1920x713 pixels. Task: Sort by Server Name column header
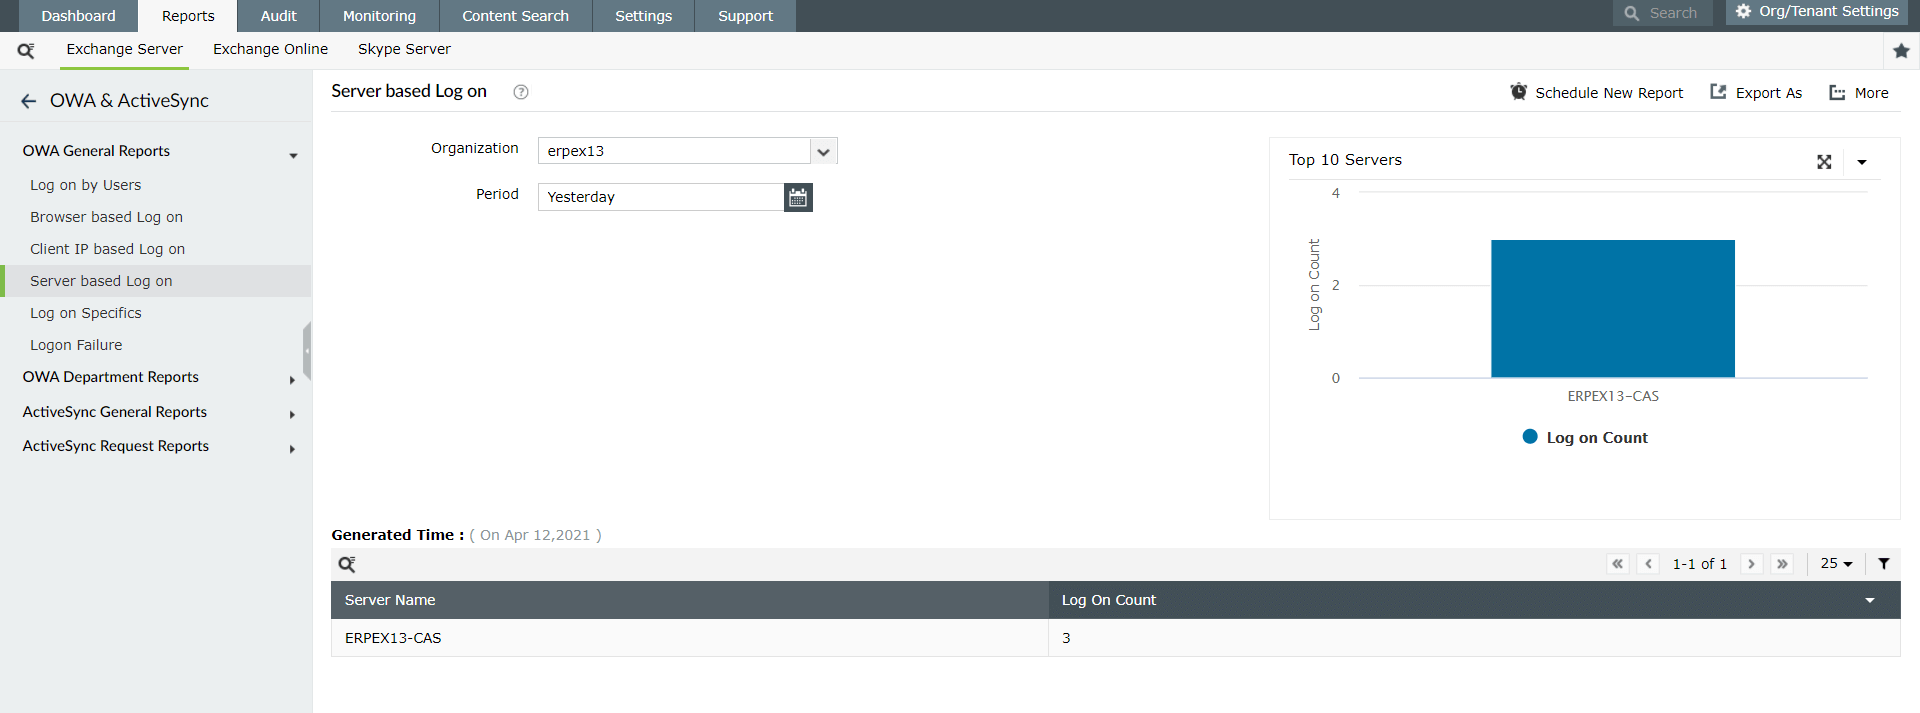tap(390, 600)
